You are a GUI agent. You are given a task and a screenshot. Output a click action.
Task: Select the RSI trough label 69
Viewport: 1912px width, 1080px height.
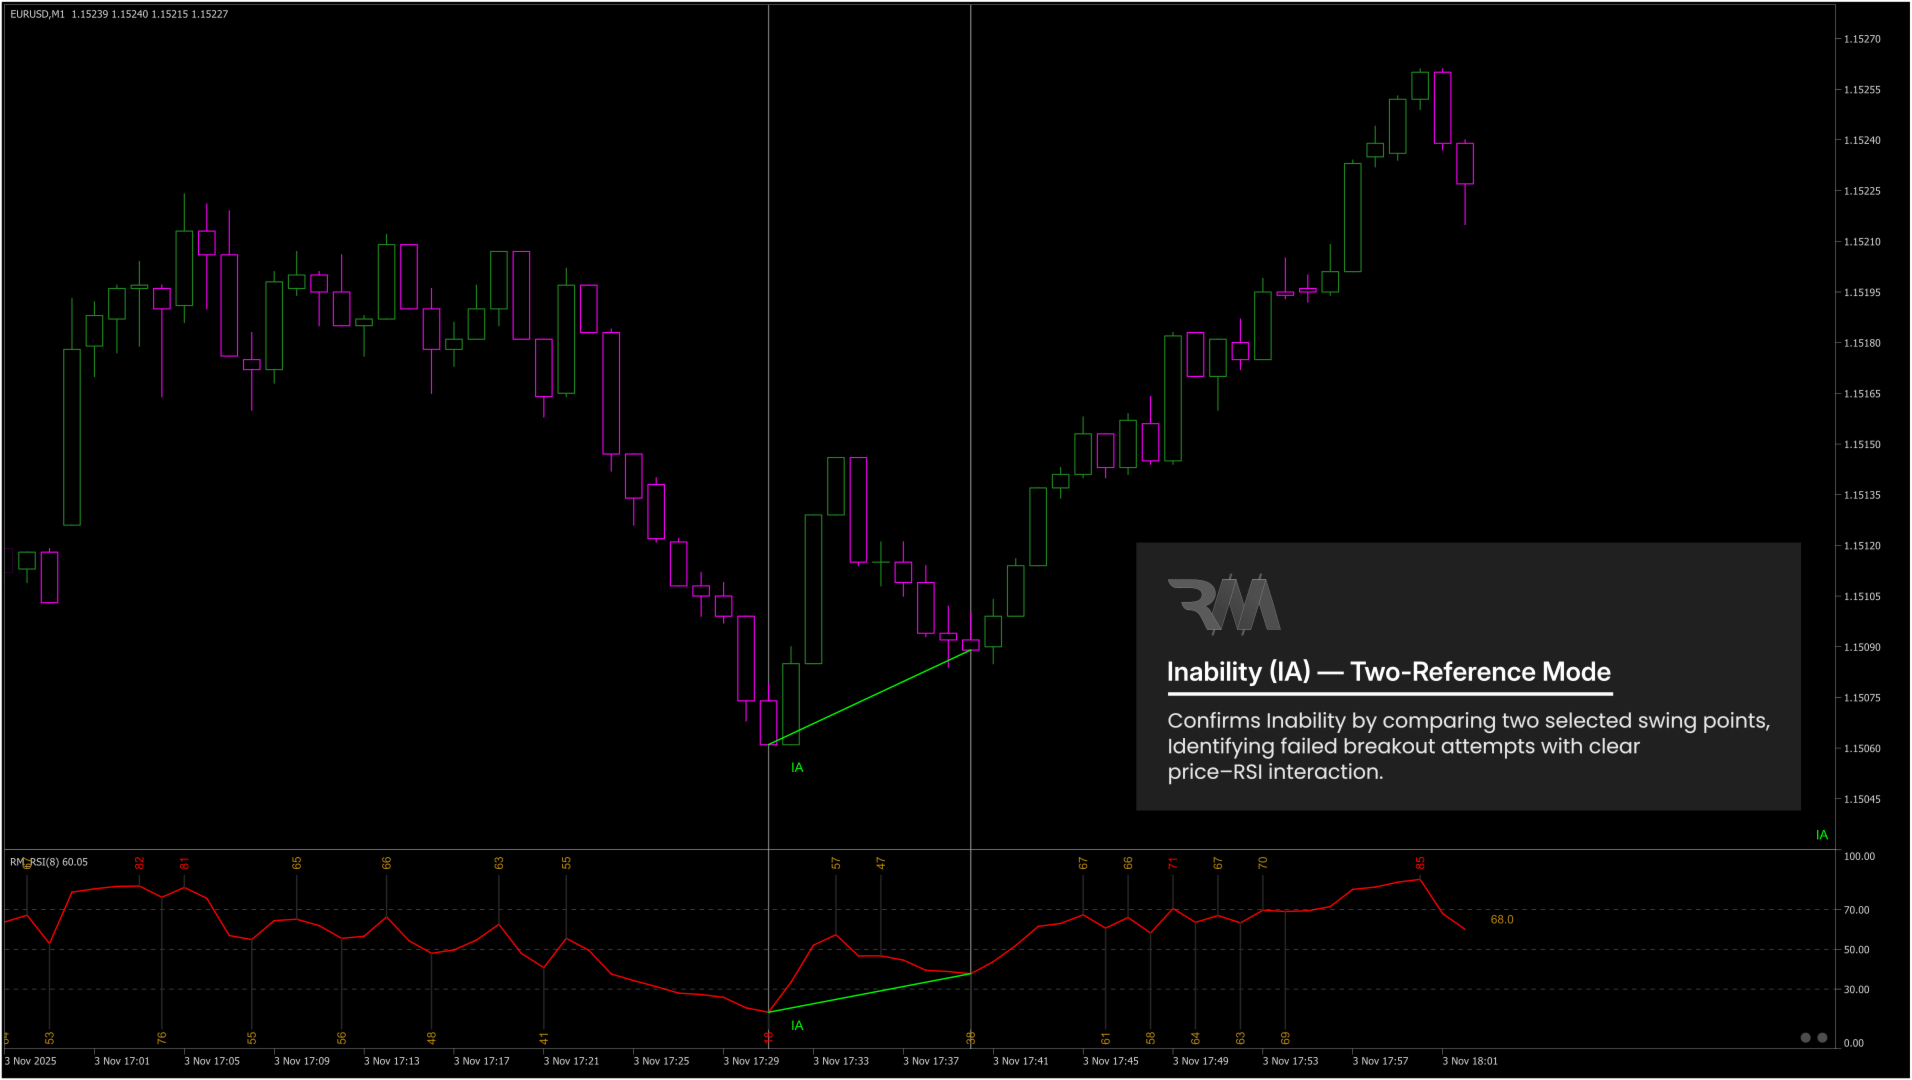[1286, 1038]
